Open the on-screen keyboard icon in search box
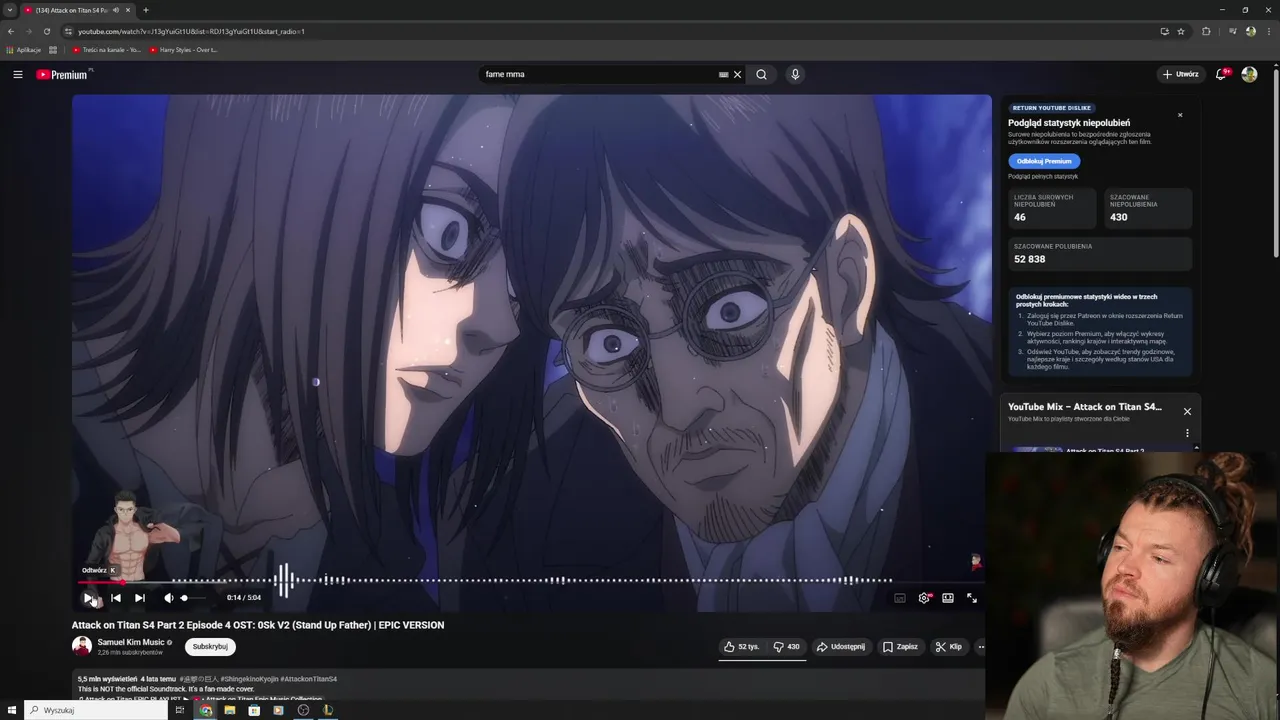The image size is (1280, 720). click(x=723, y=74)
